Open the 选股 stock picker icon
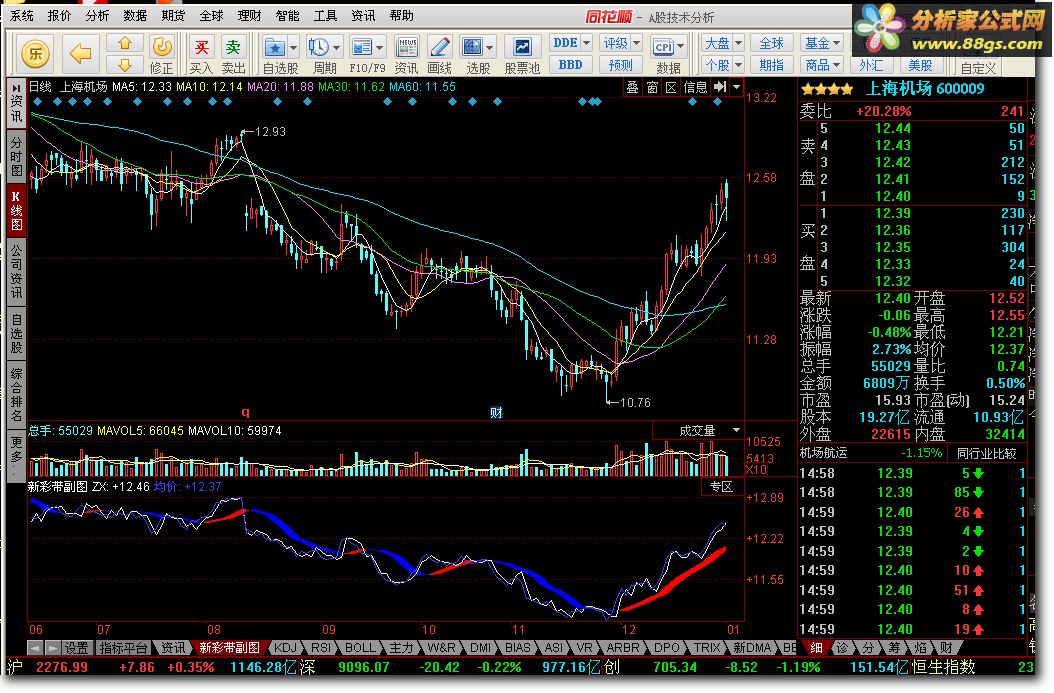 click(472, 47)
